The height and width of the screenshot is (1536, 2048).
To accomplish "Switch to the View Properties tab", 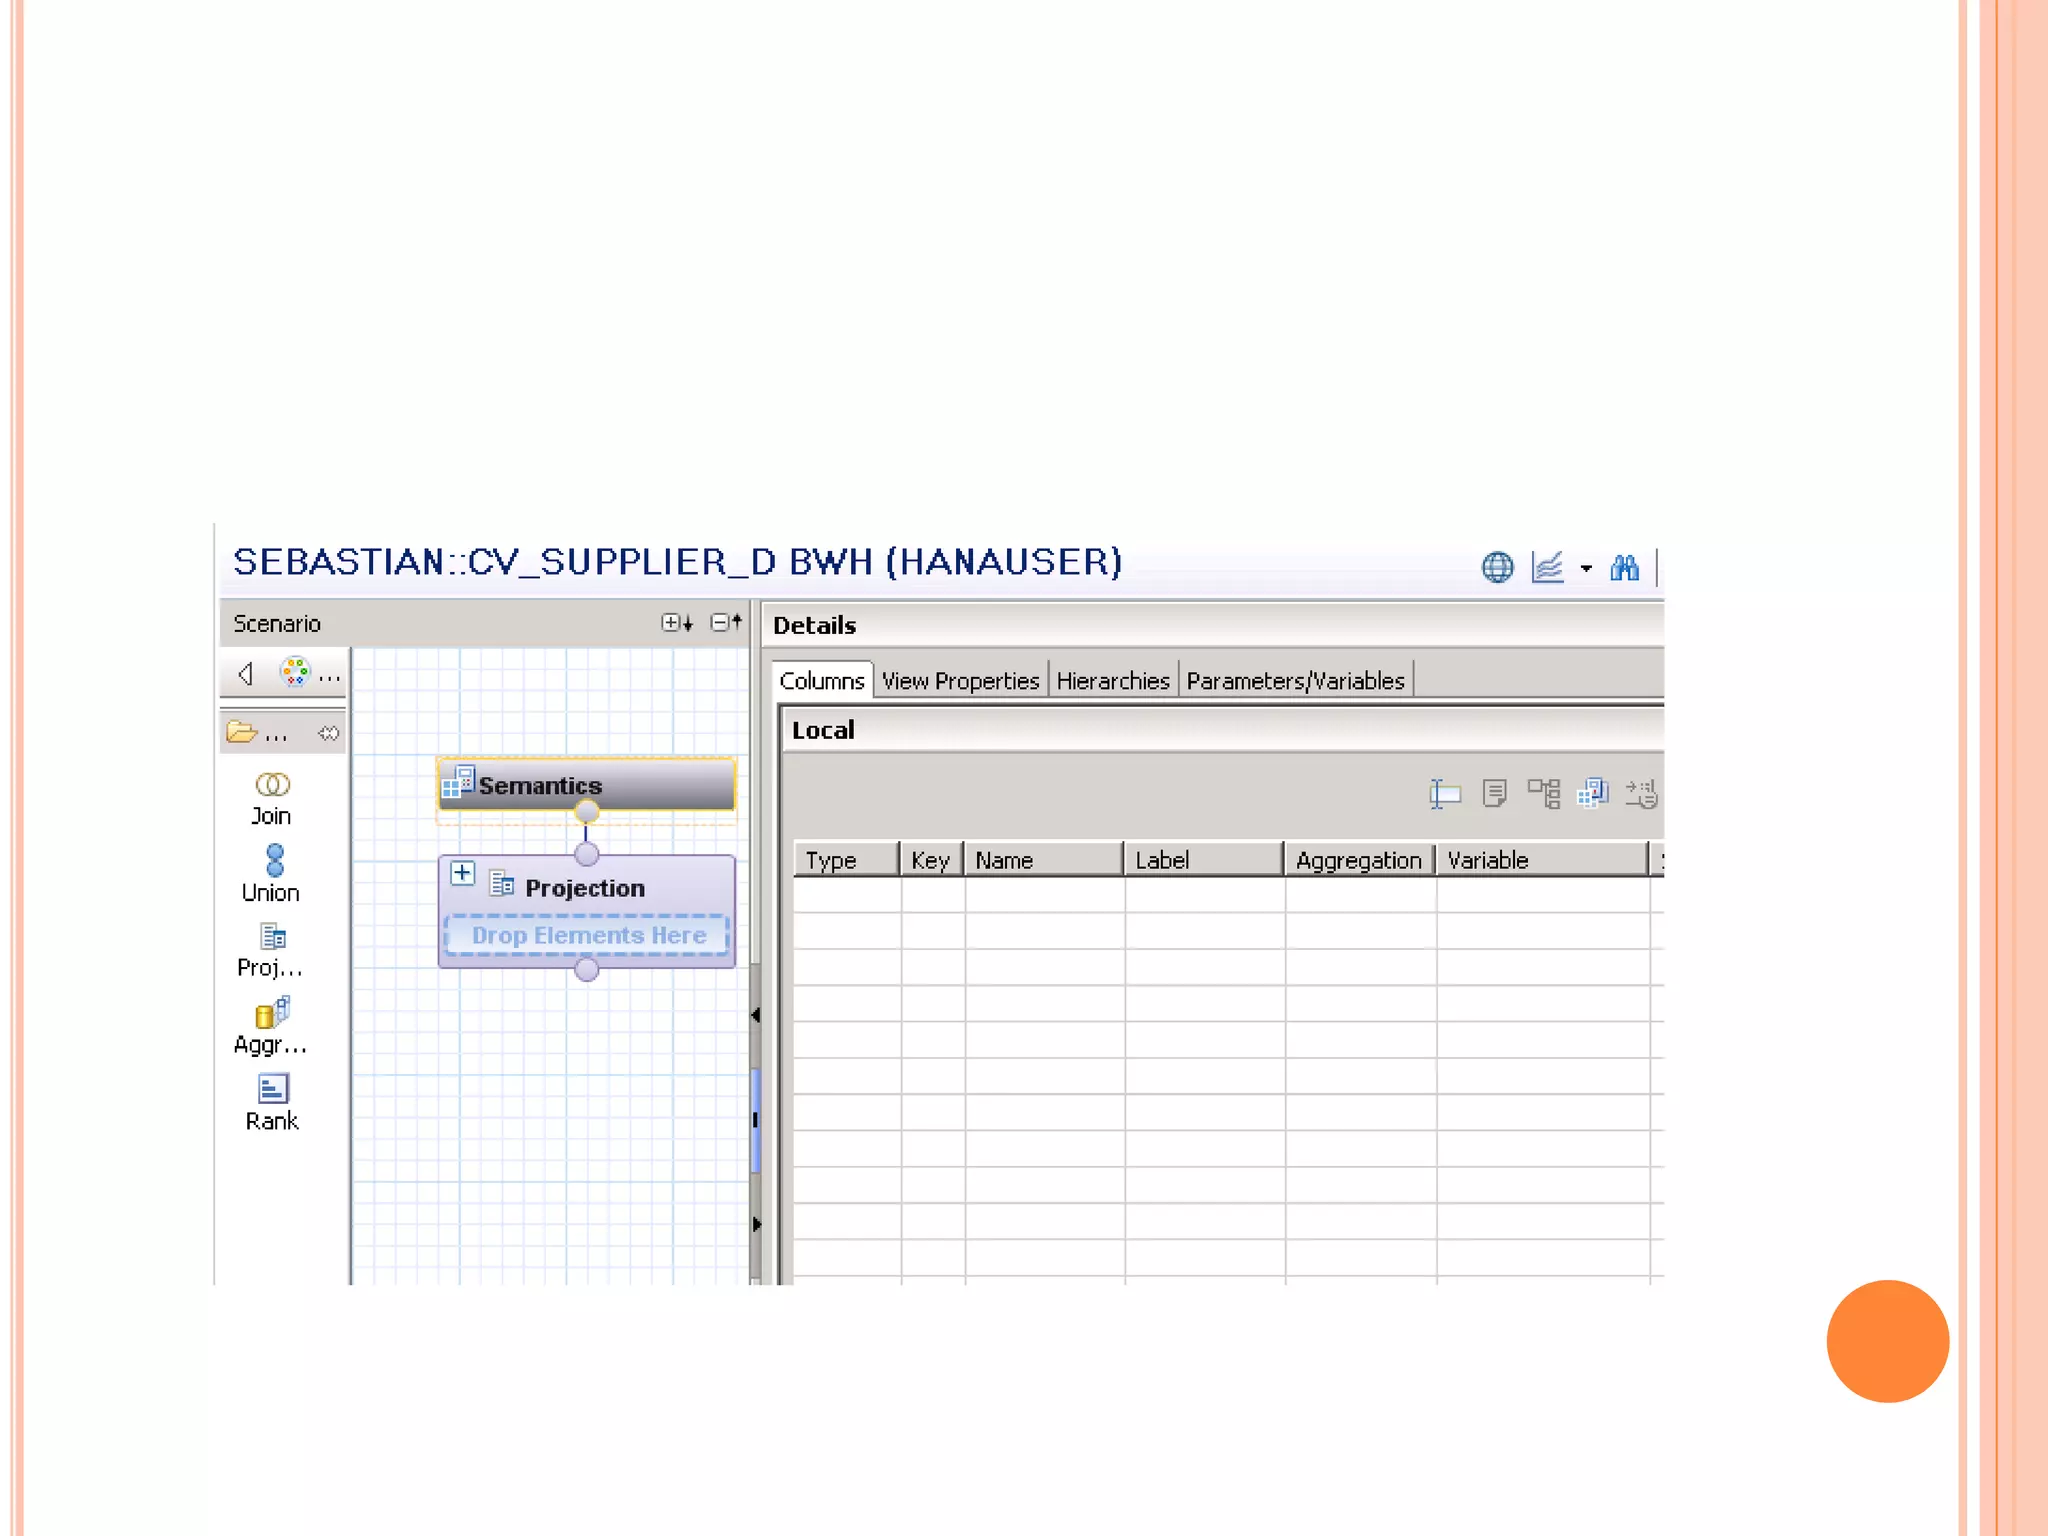I will point(960,681).
